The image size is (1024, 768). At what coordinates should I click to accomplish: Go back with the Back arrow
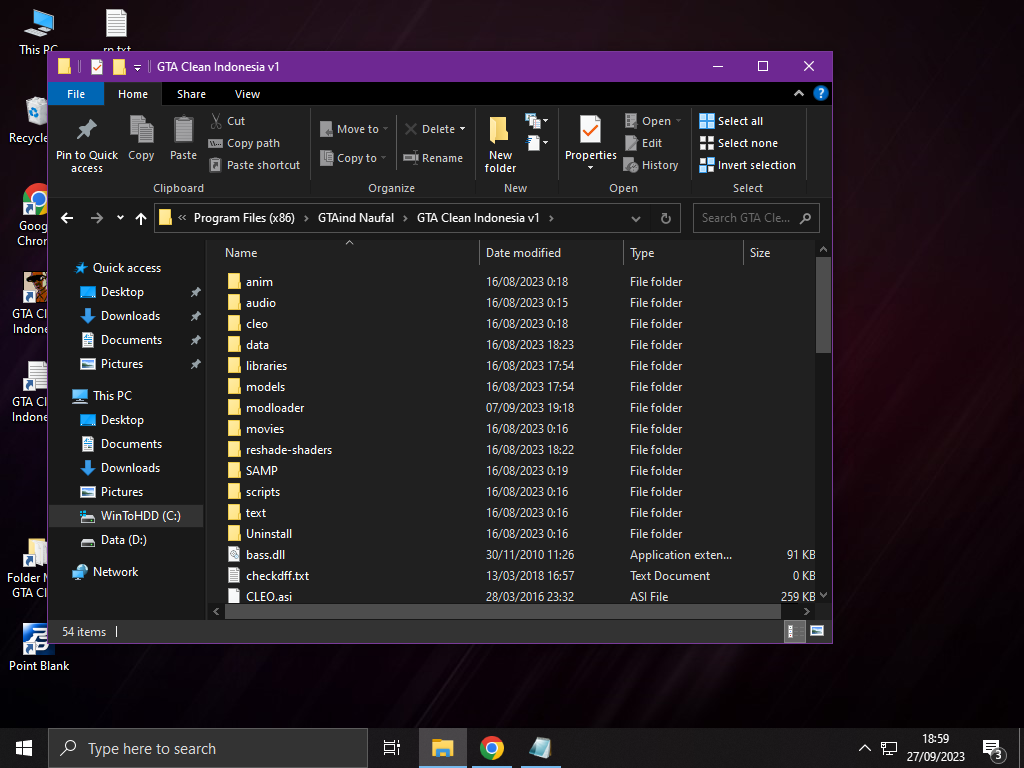67,218
